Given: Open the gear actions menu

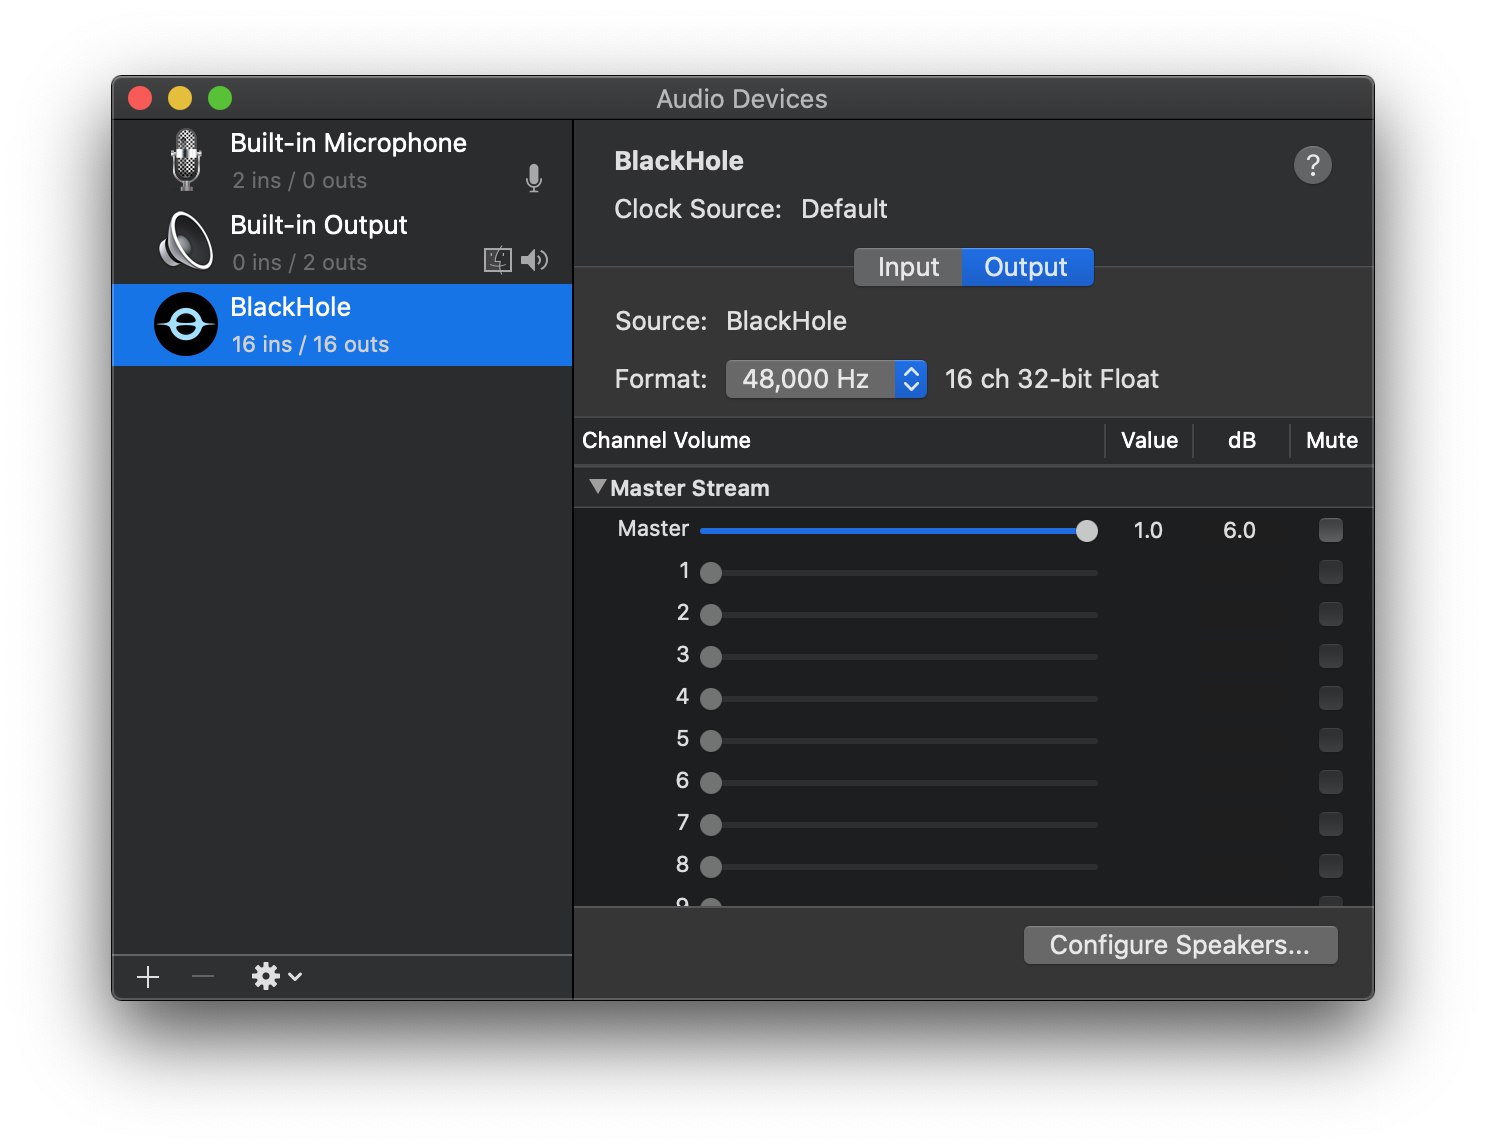Looking at the screenshot, I should [266, 976].
